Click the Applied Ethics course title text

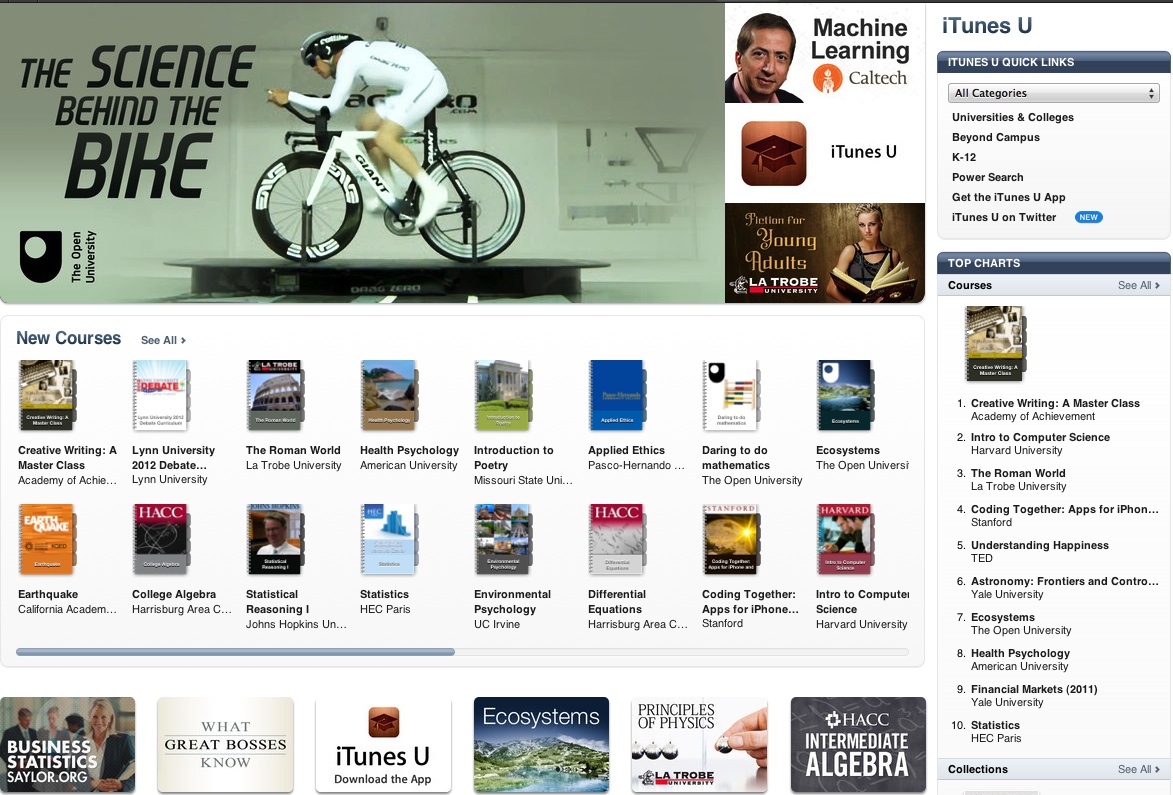[x=626, y=450]
